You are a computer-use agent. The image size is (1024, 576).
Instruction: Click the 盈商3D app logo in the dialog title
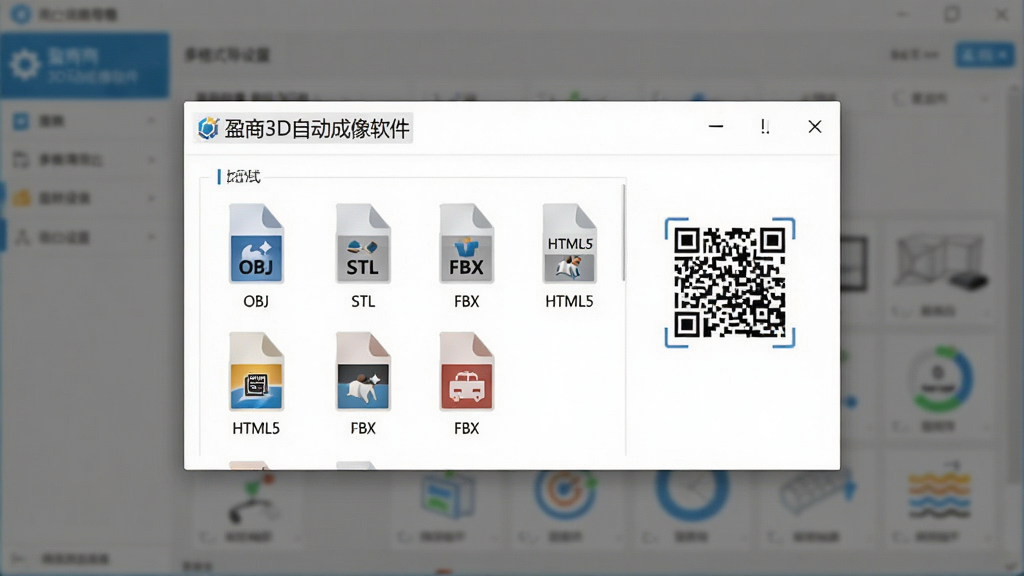(208, 128)
